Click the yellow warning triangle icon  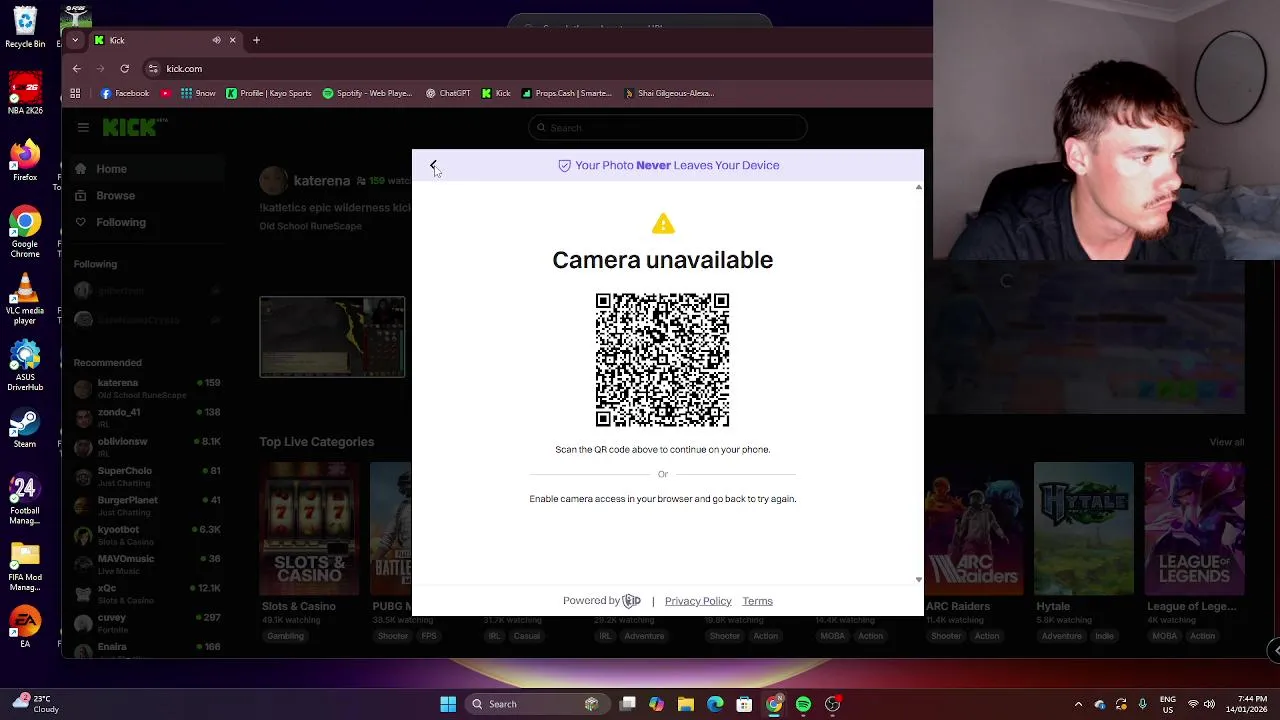(663, 224)
